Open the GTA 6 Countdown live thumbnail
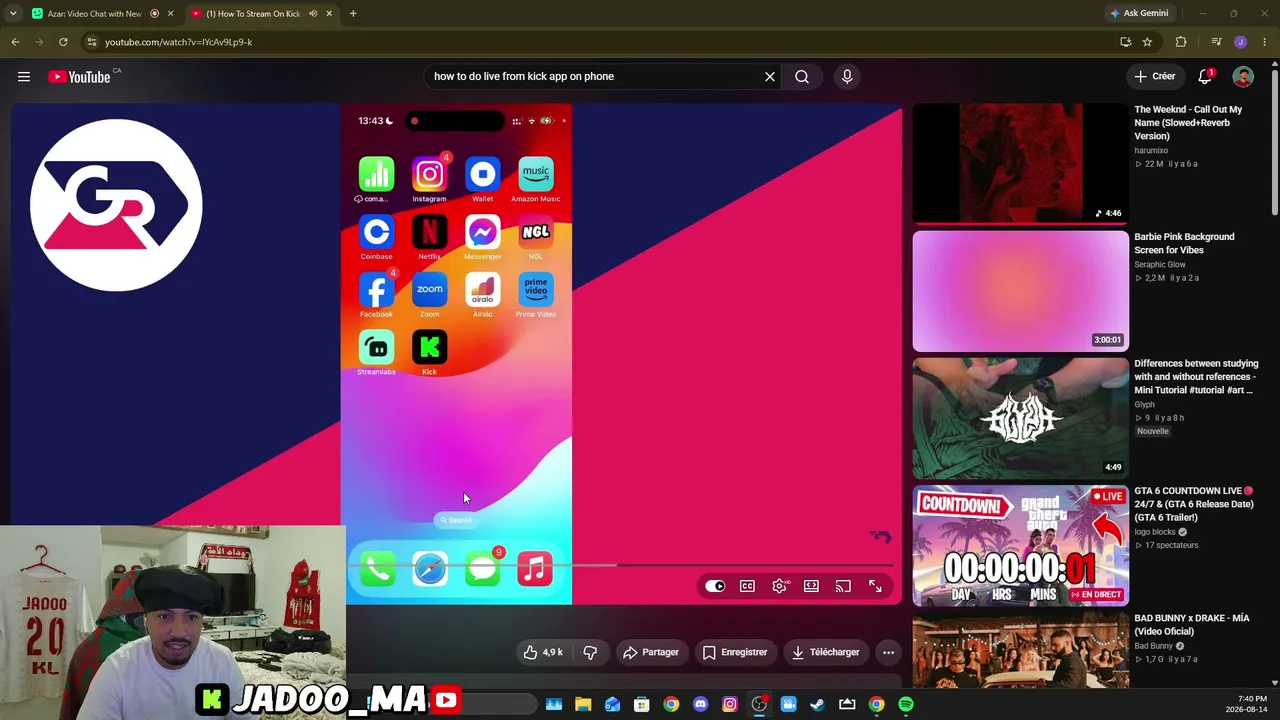The image size is (1280, 720). [x=1020, y=545]
